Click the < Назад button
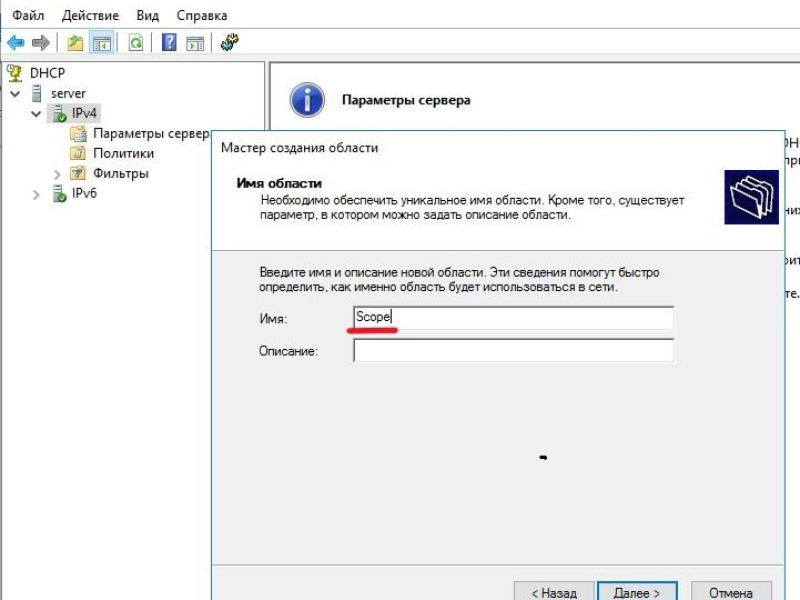The width and height of the screenshot is (800, 600). [x=554, y=592]
